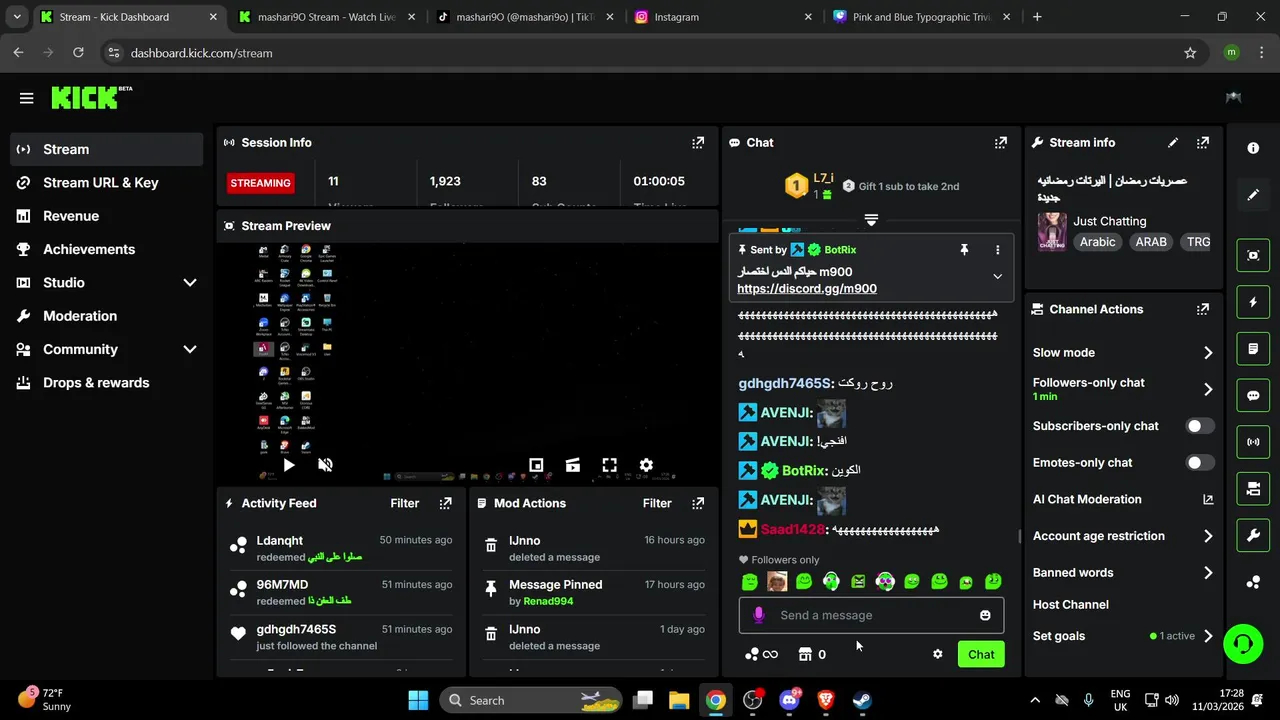Play the stream preview
This screenshot has width=1280, height=720.
click(x=288, y=465)
